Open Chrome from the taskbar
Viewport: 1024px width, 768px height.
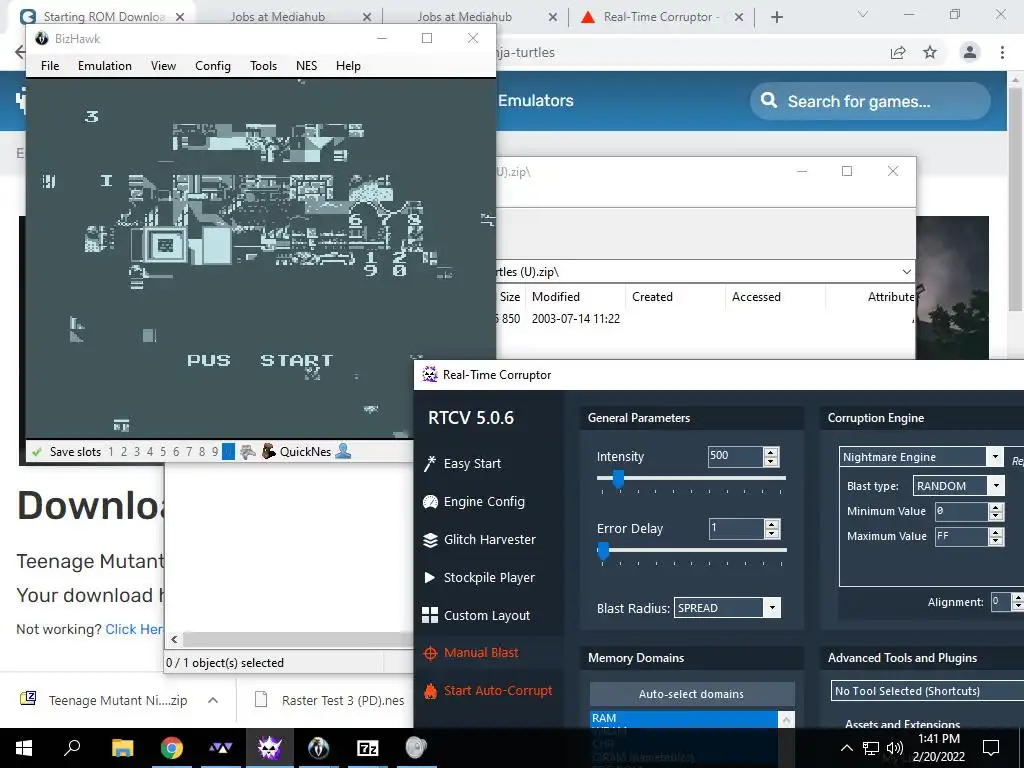coord(172,748)
